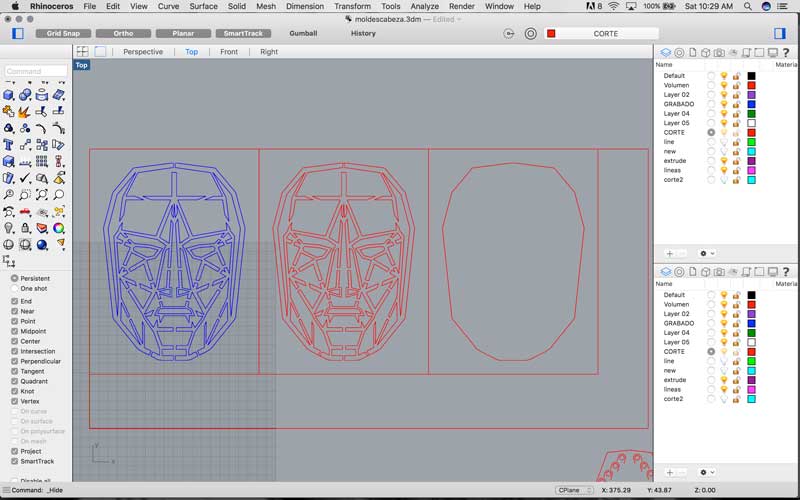Open the Transform menu
The width and height of the screenshot is (800, 500).
pyautogui.click(x=353, y=6)
